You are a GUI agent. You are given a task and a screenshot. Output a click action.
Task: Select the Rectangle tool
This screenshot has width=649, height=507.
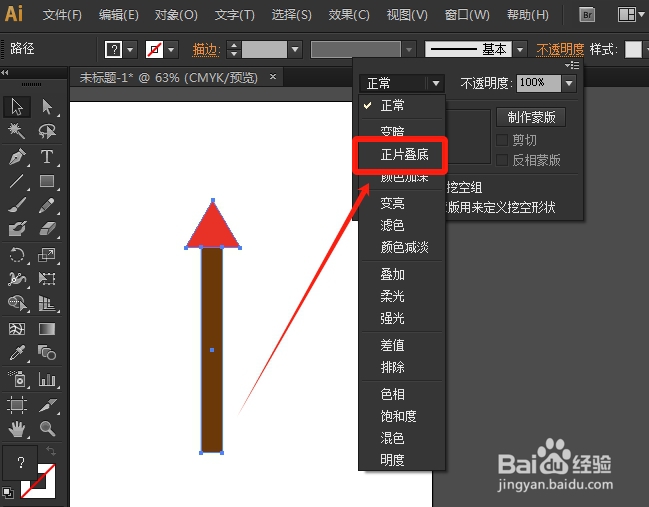point(47,181)
